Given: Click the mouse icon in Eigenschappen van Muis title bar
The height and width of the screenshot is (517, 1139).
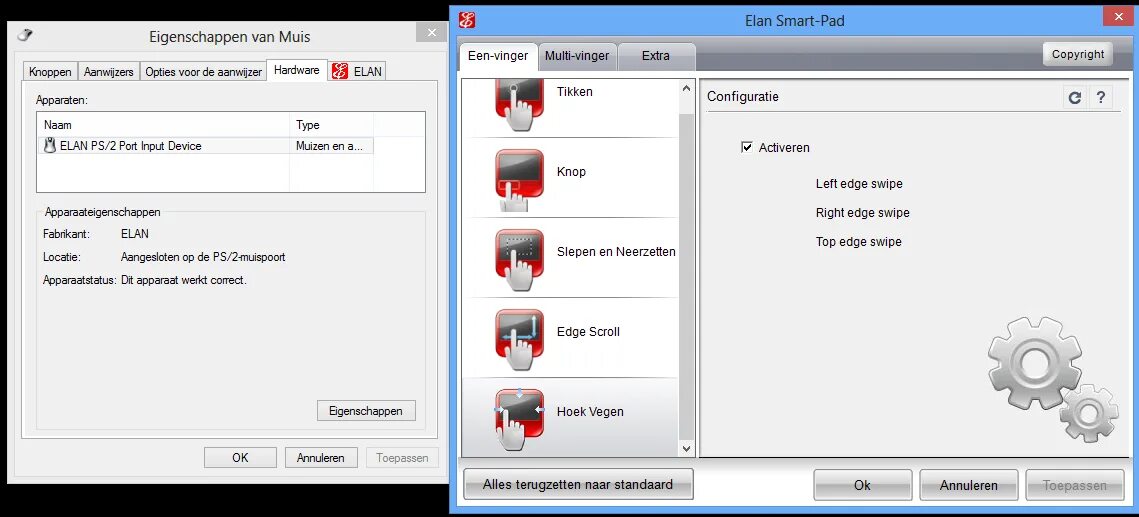Looking at the screenshot, I should click(x=25, y=35).
